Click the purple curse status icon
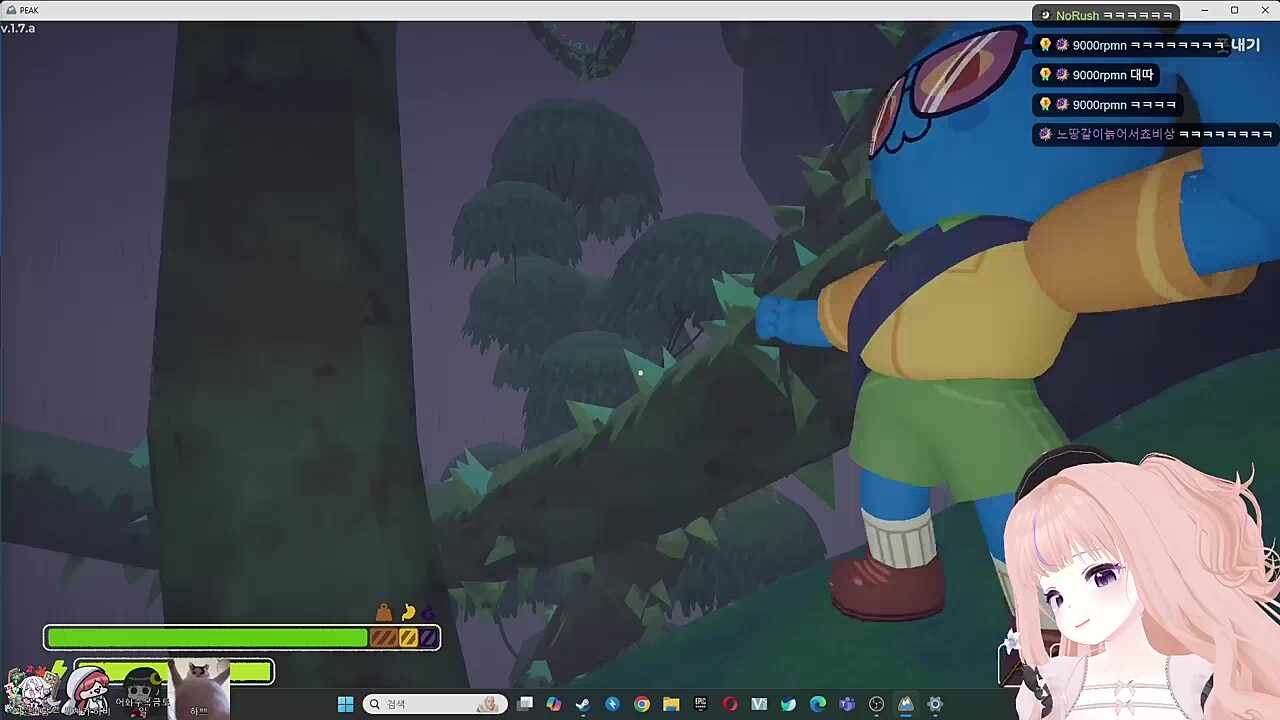Viewport: 1280px width, 720px height. (428, 612)
